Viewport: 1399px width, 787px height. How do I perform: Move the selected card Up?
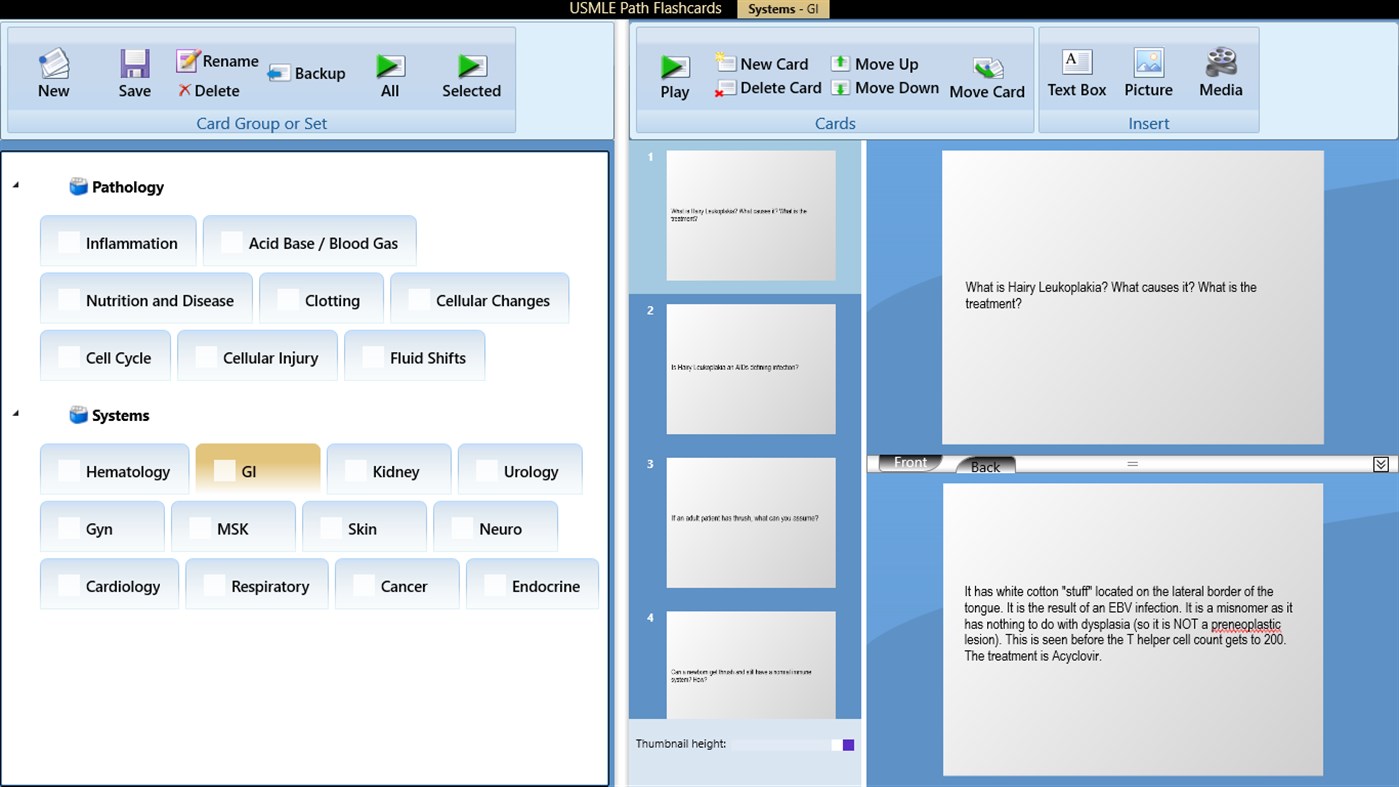[875, 63]
